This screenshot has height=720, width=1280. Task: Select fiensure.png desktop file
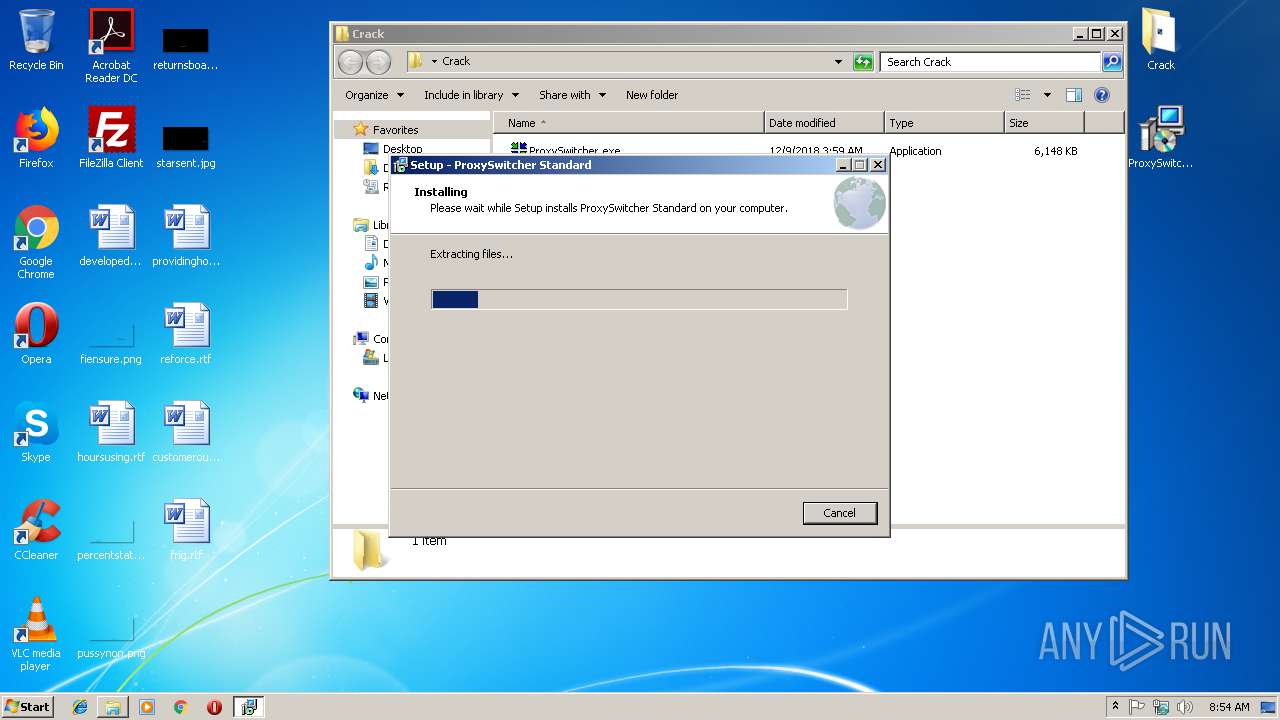click(111, 344)
